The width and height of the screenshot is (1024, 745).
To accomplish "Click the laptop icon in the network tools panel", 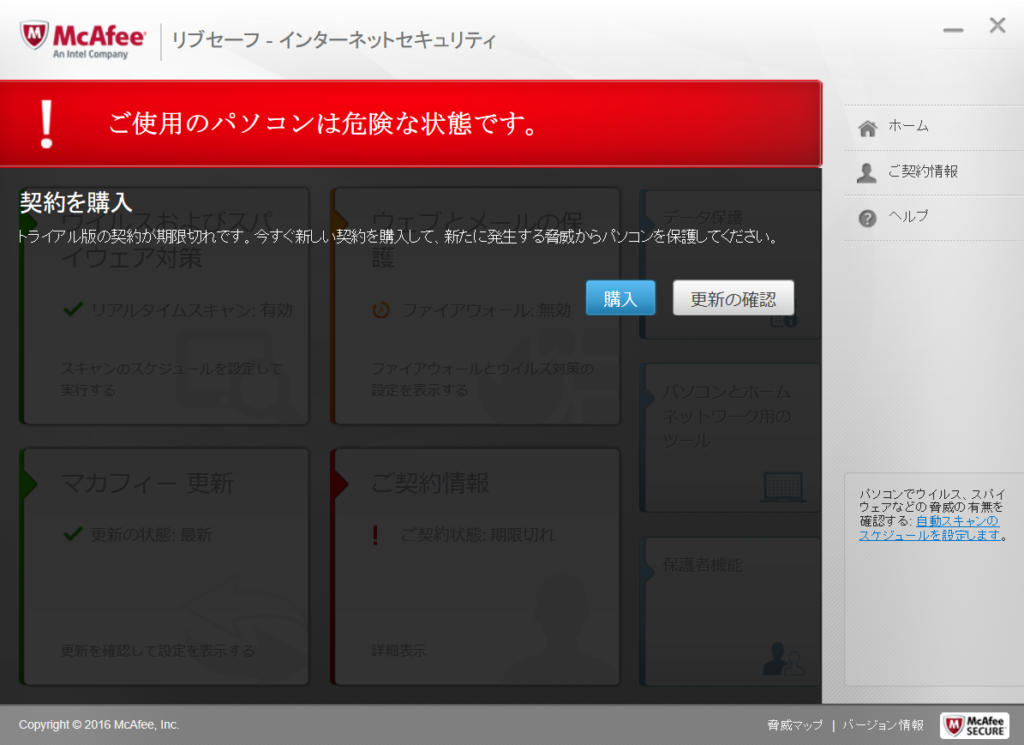I will 783,487.
